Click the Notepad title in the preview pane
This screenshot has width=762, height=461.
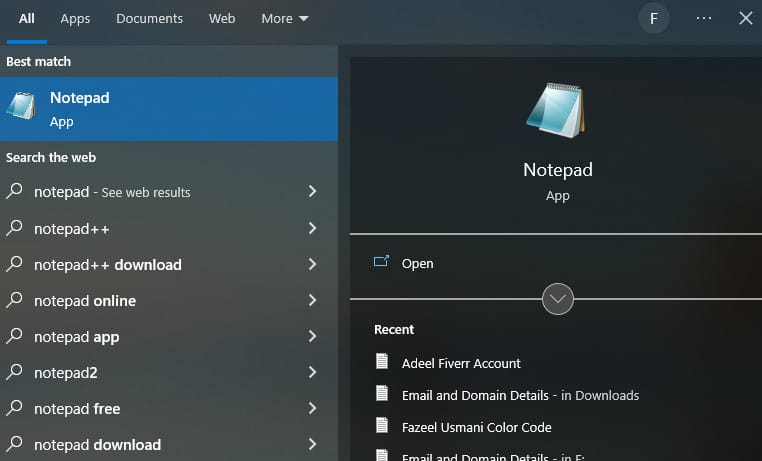pos(557,170)
